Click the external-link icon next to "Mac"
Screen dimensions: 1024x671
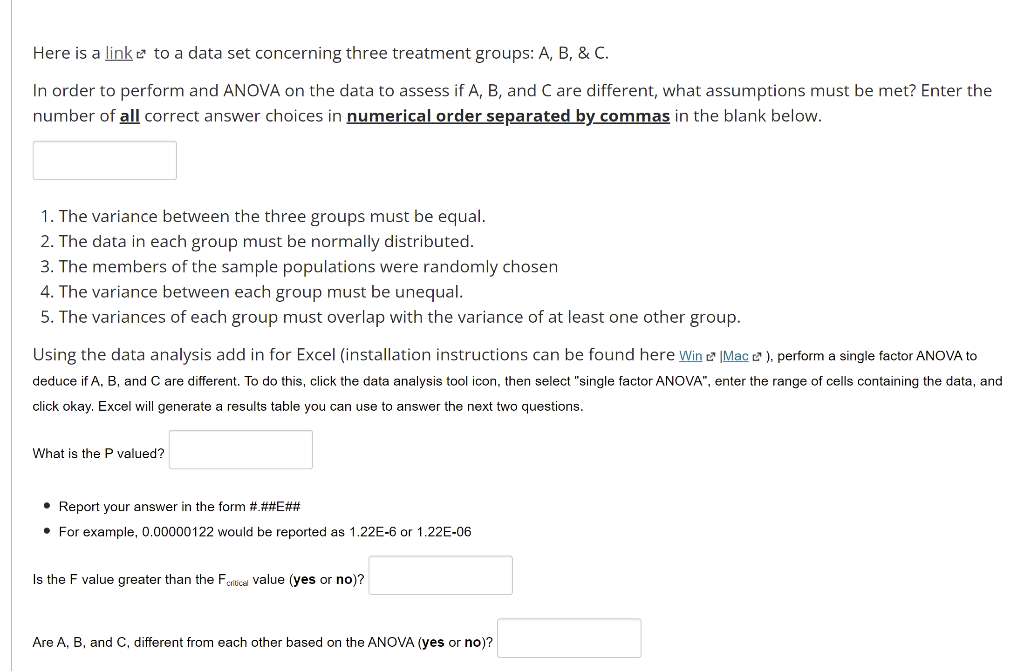coord(757,356)
